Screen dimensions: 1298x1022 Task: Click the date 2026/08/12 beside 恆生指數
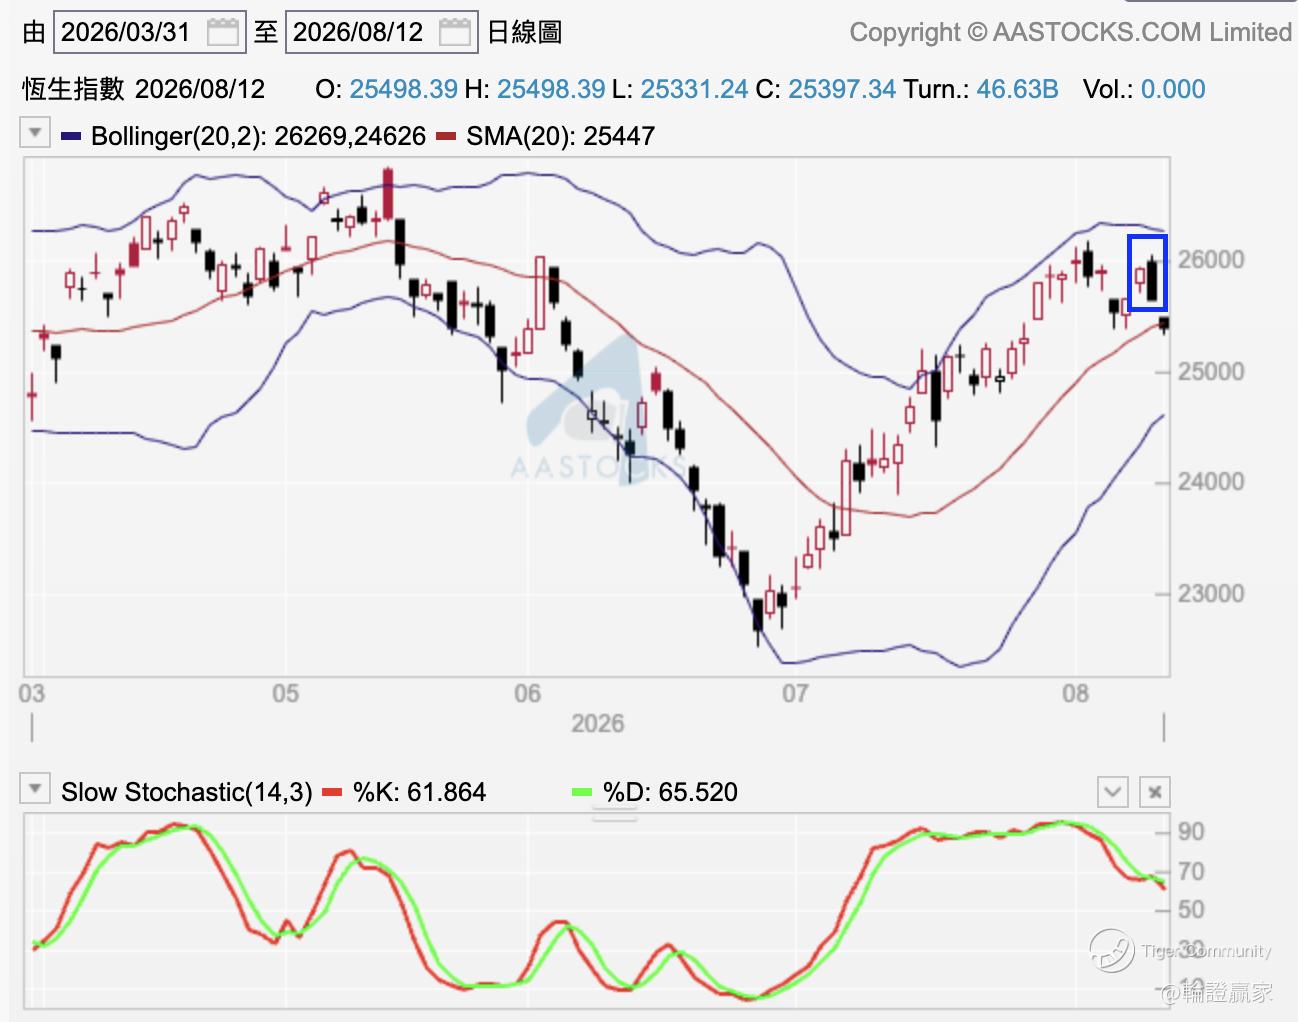200,89
